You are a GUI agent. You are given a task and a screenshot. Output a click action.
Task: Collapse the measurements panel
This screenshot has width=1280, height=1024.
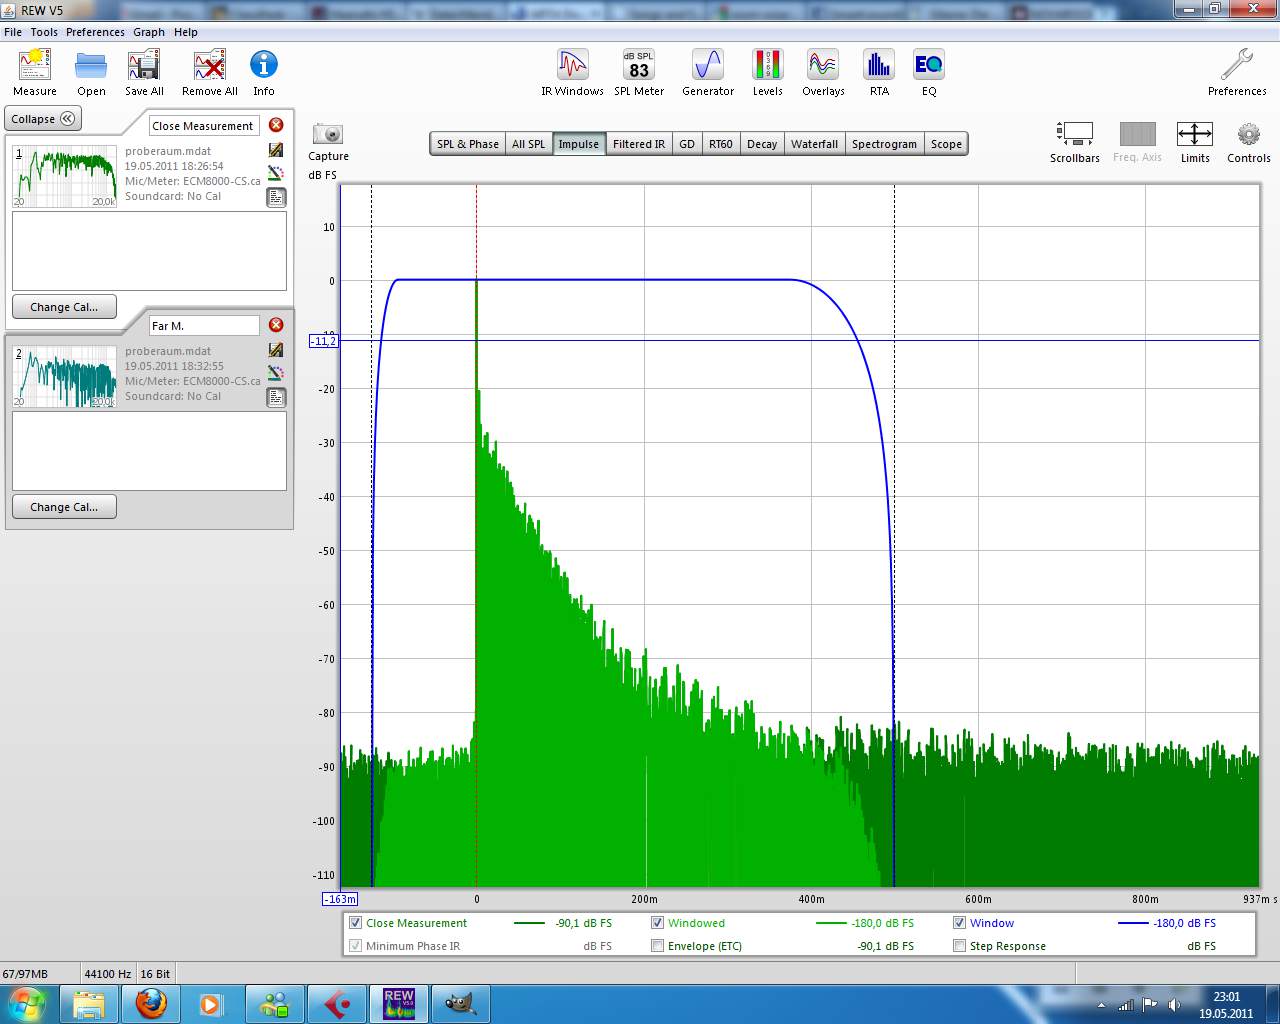43,119
